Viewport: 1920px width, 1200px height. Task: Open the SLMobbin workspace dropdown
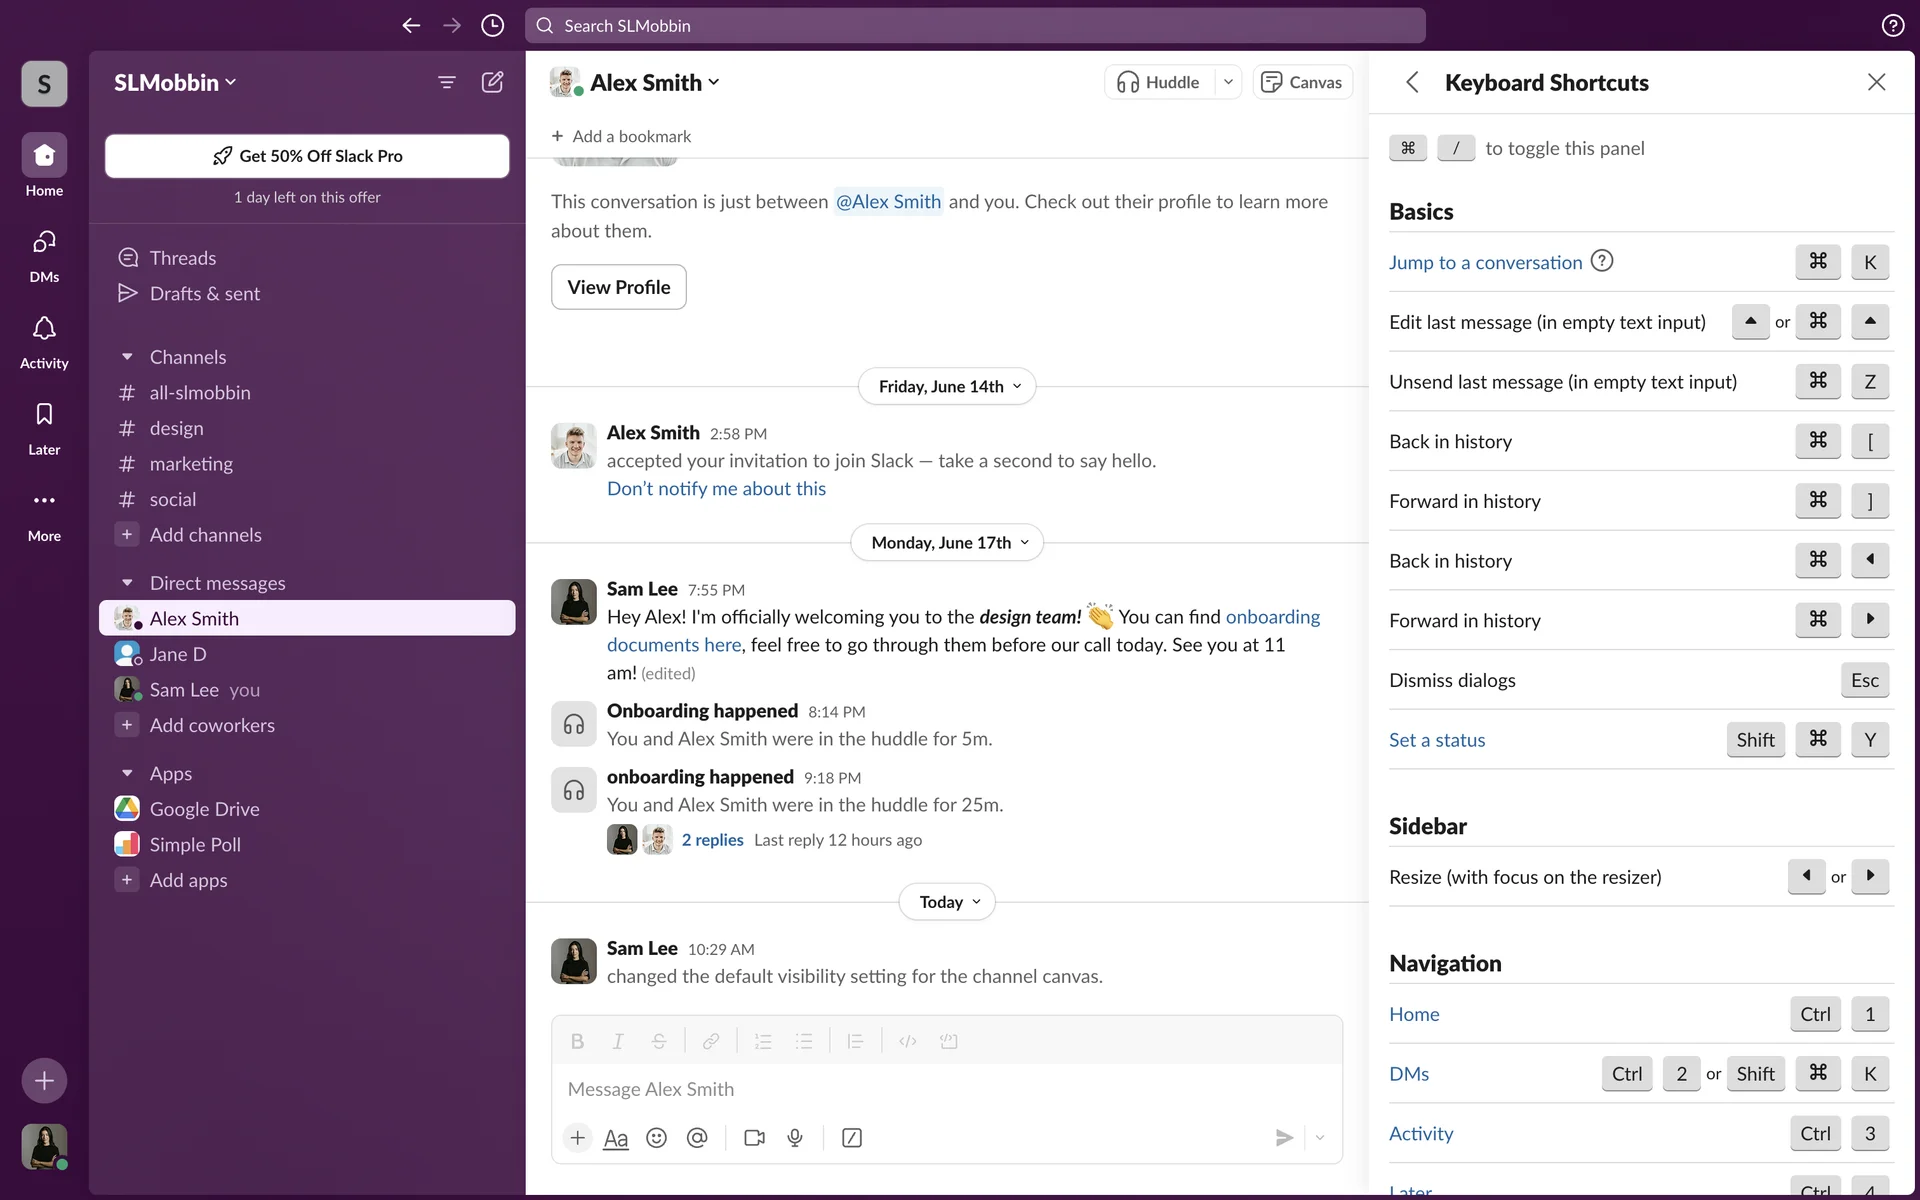tap(175, 83)
